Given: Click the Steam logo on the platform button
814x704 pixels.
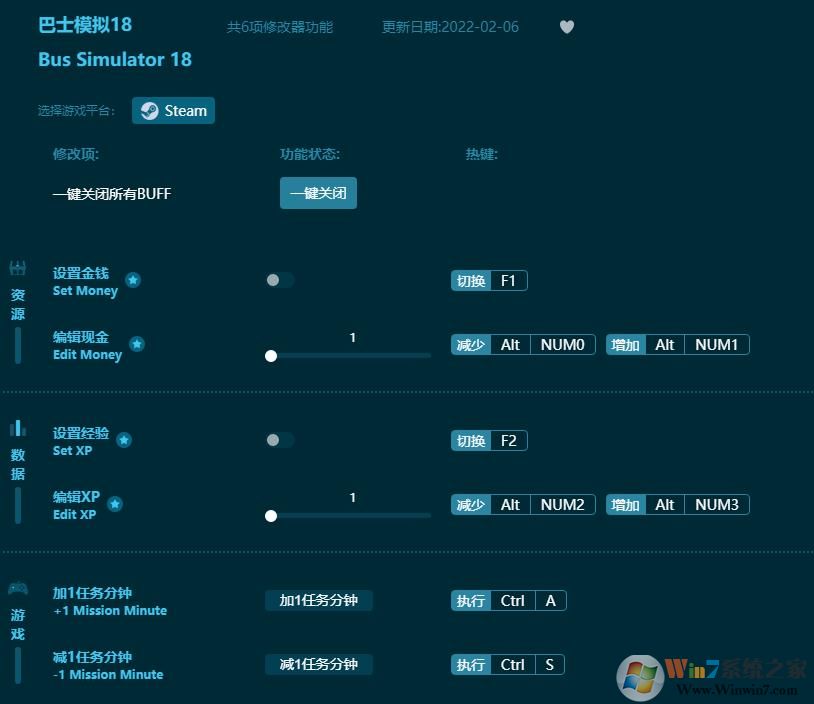Looking at the screenshot, I should [150, 111].
